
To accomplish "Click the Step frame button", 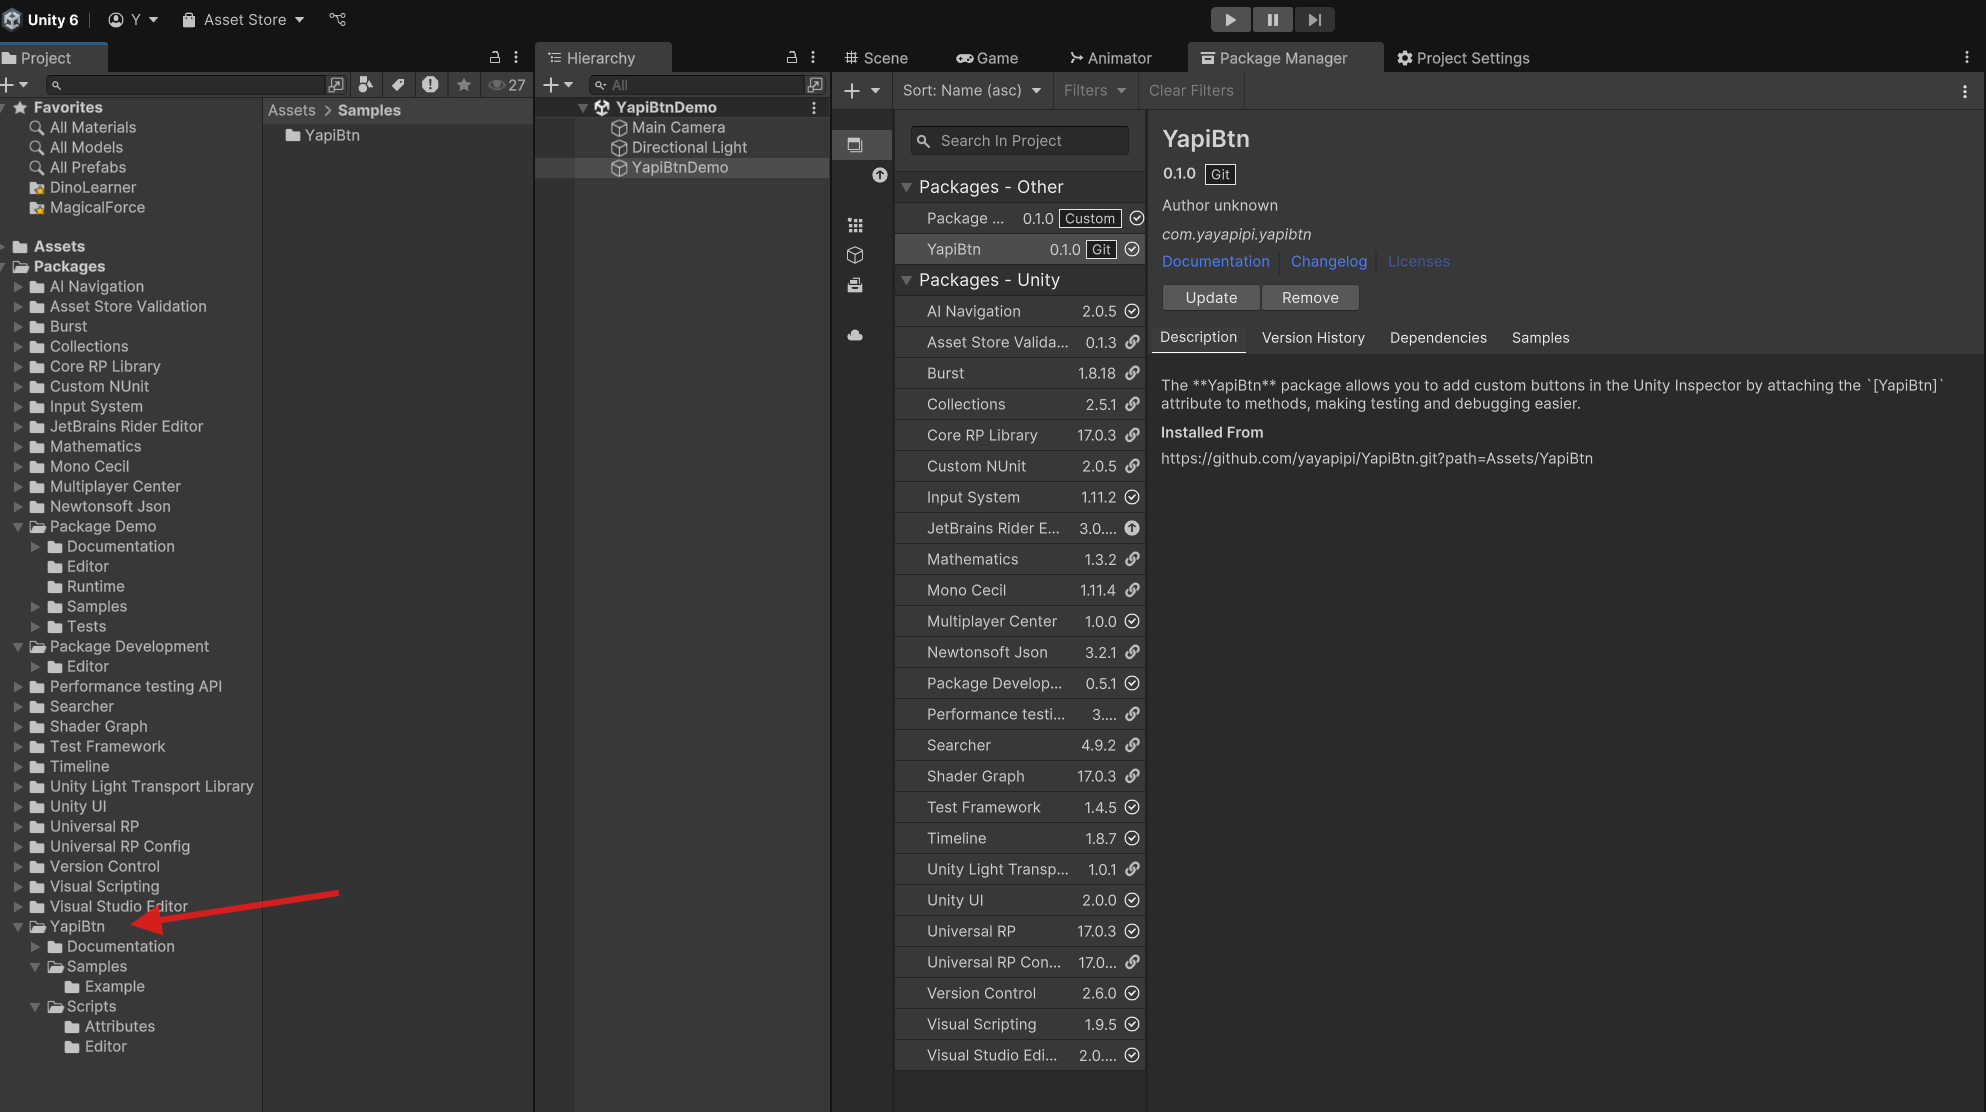I will tap(1314, 19).
